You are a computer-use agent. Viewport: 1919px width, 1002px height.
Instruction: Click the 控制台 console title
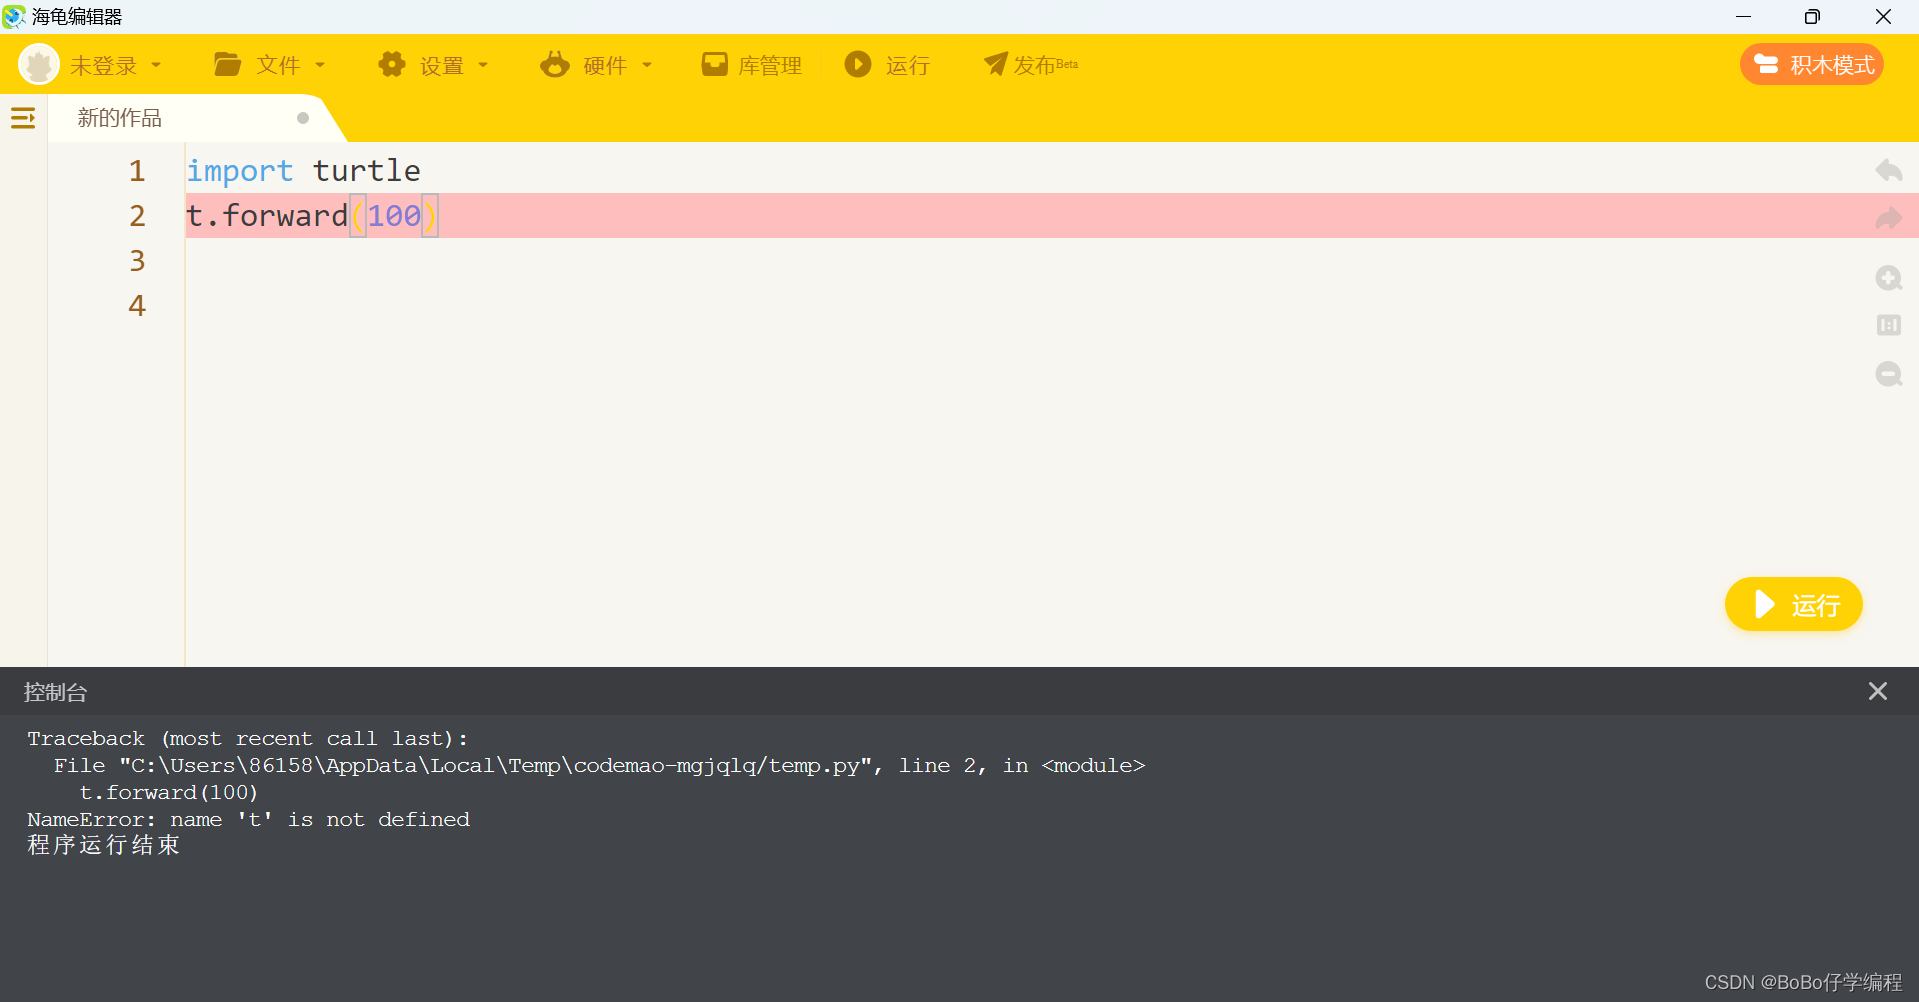[x=56, y=692]
